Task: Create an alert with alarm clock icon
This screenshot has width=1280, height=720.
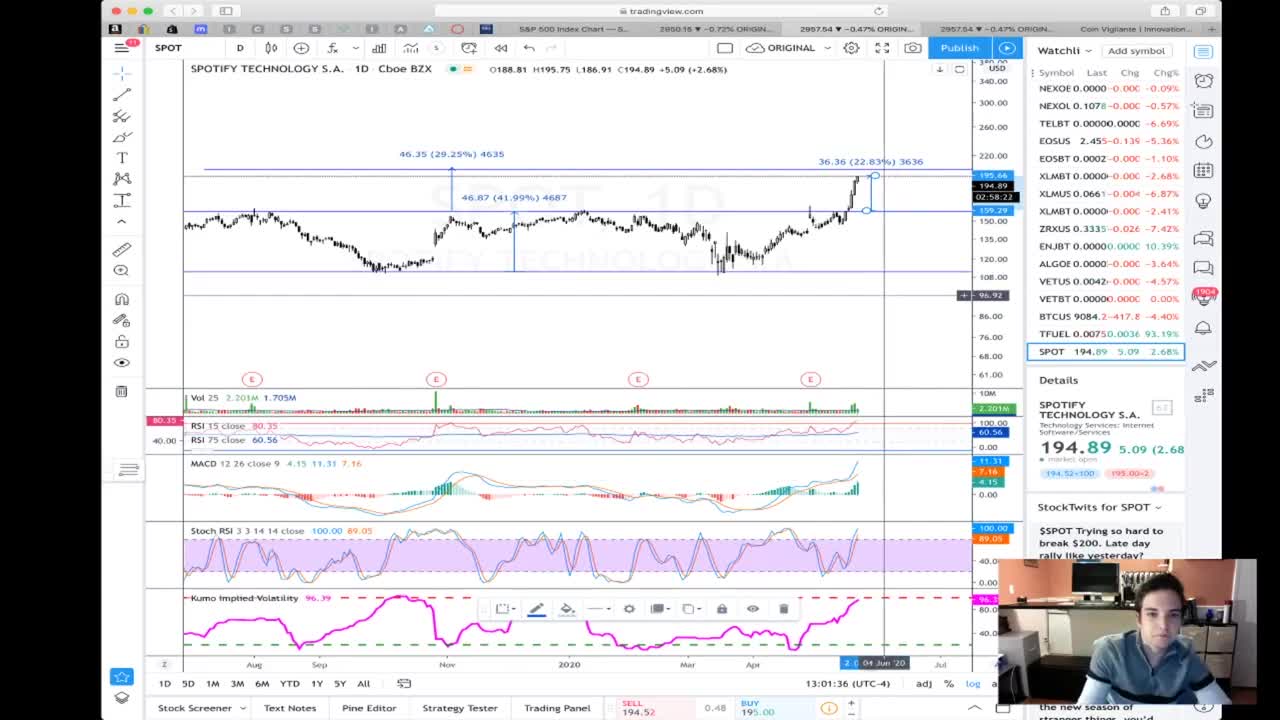Action: (x=469, y=48)
